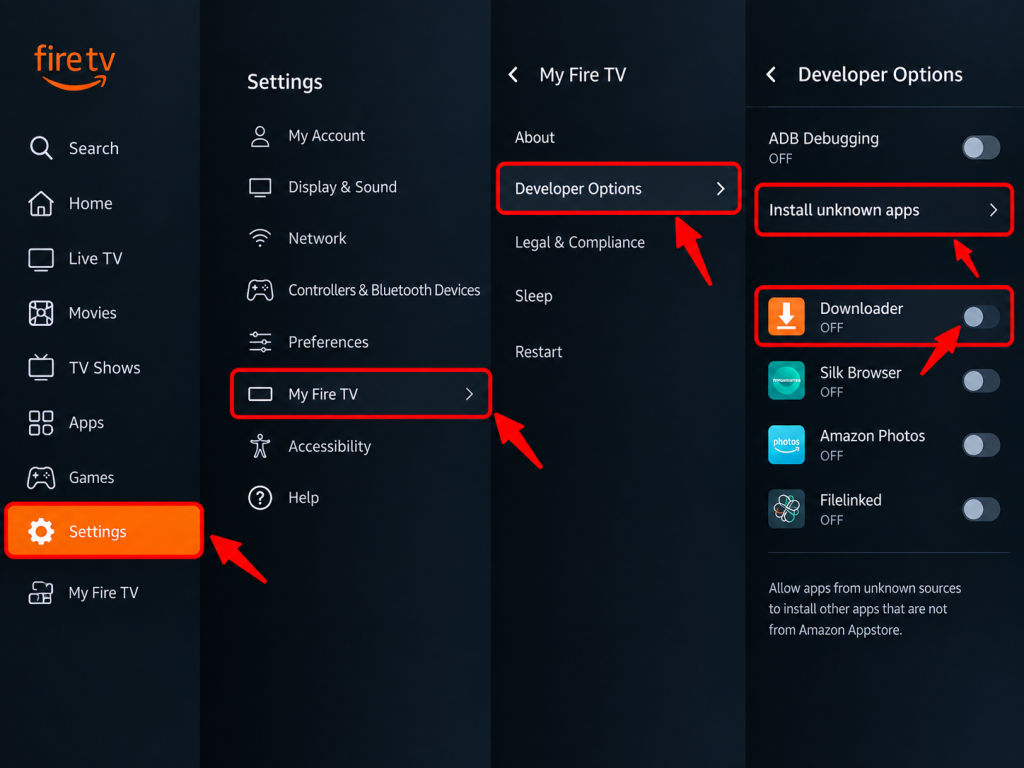
Task: Click the ADB Debugging label
Action: 824,138
